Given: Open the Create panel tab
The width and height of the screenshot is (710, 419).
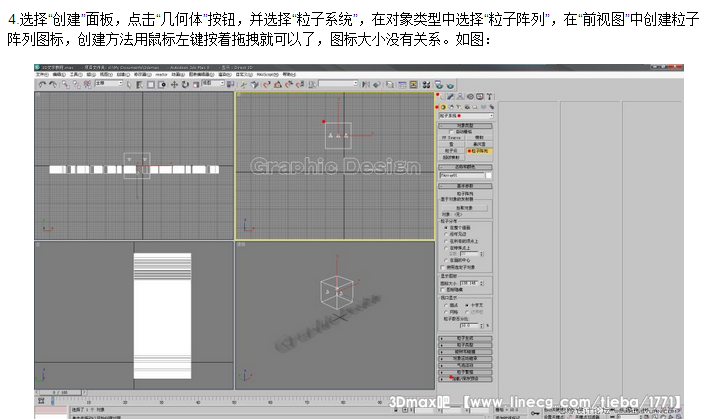Looking at the screenshot, I should tap(441, 98).
